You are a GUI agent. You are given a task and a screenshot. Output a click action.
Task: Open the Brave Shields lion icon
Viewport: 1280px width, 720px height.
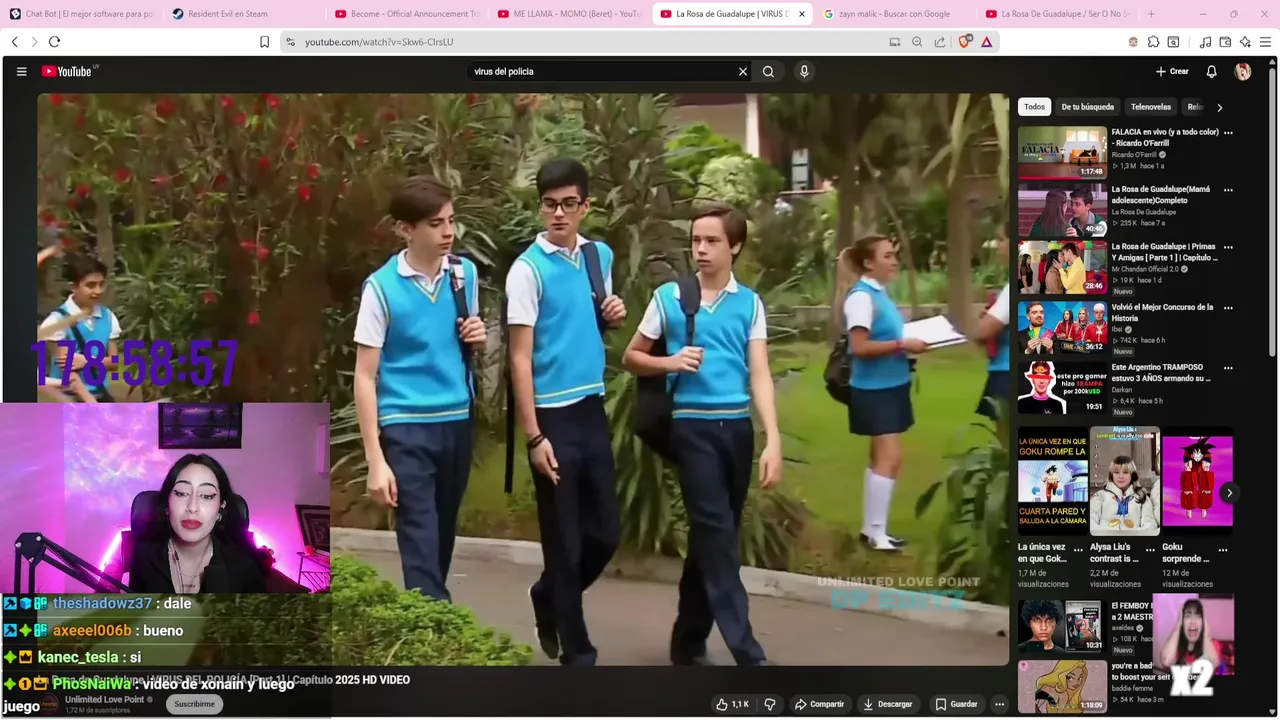click(x=965, y=42)
